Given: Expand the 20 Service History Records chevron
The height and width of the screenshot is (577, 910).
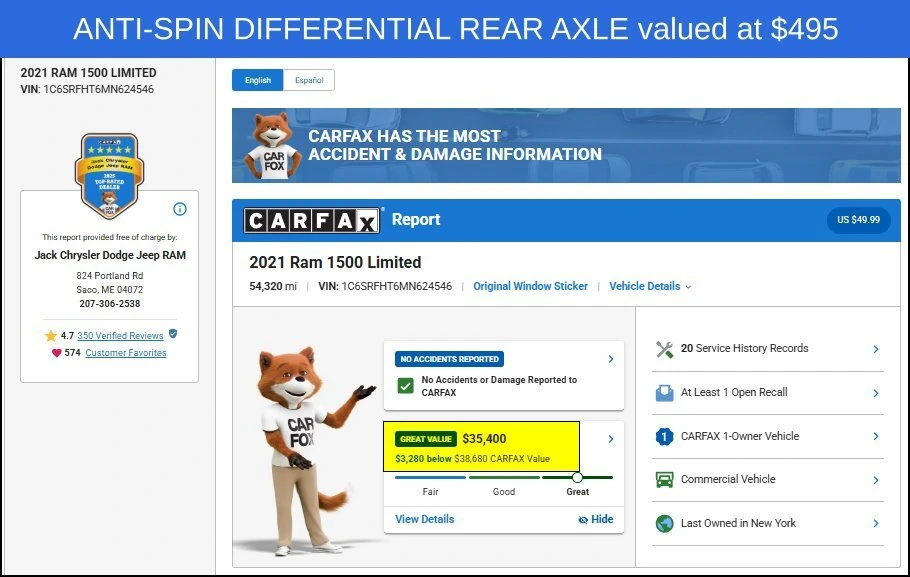Looking at the screenshot, I should click(876, 349).
